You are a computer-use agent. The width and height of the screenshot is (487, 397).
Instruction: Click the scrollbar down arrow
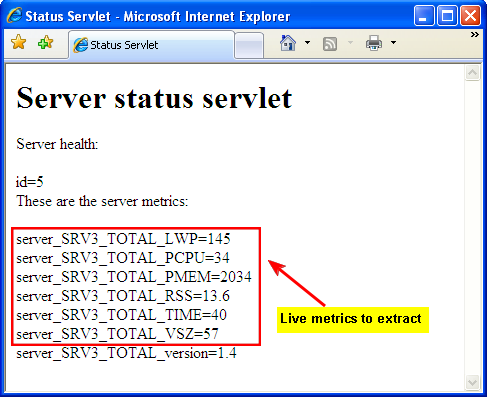click(472, 382)
